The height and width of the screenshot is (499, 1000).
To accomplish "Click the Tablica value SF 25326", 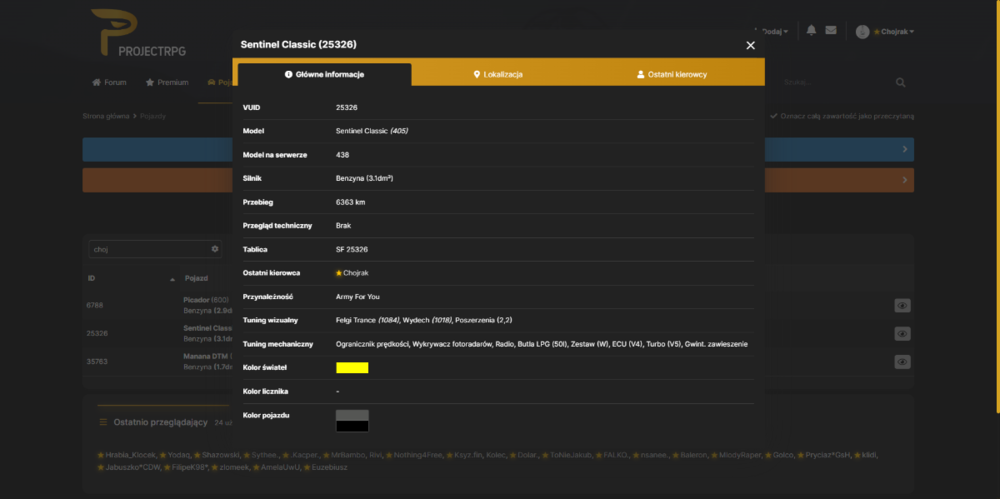I will 352,250.
